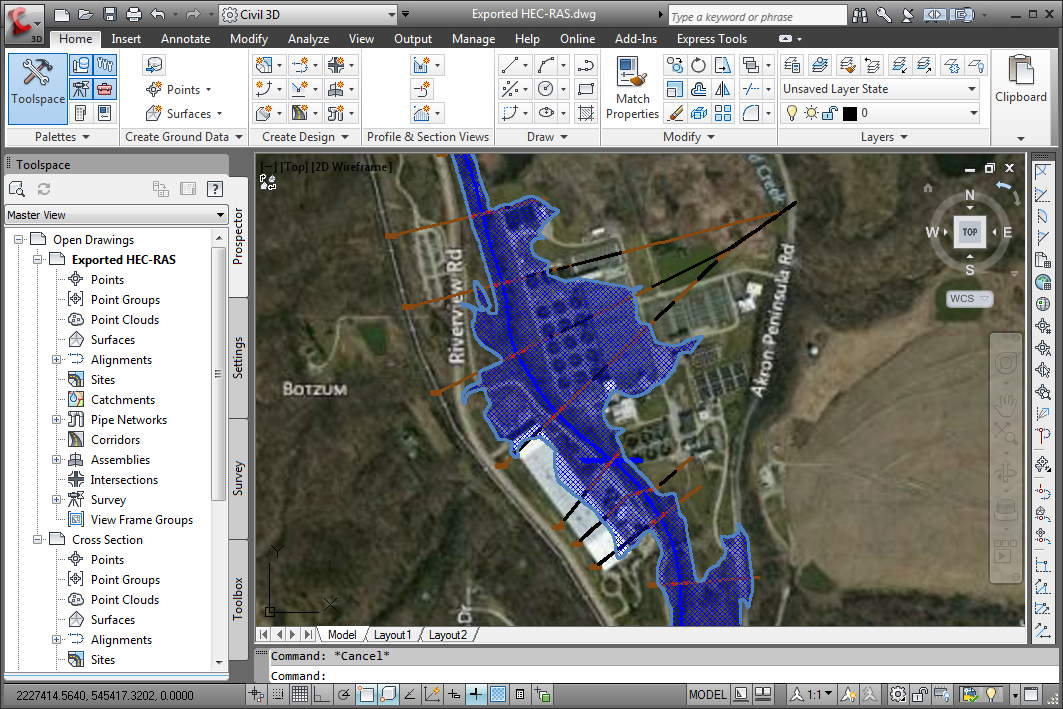Toggle Ortho Mode in status bar
Image resolution: width=1063 pixels, height=709 pixels.
(321, 695)
